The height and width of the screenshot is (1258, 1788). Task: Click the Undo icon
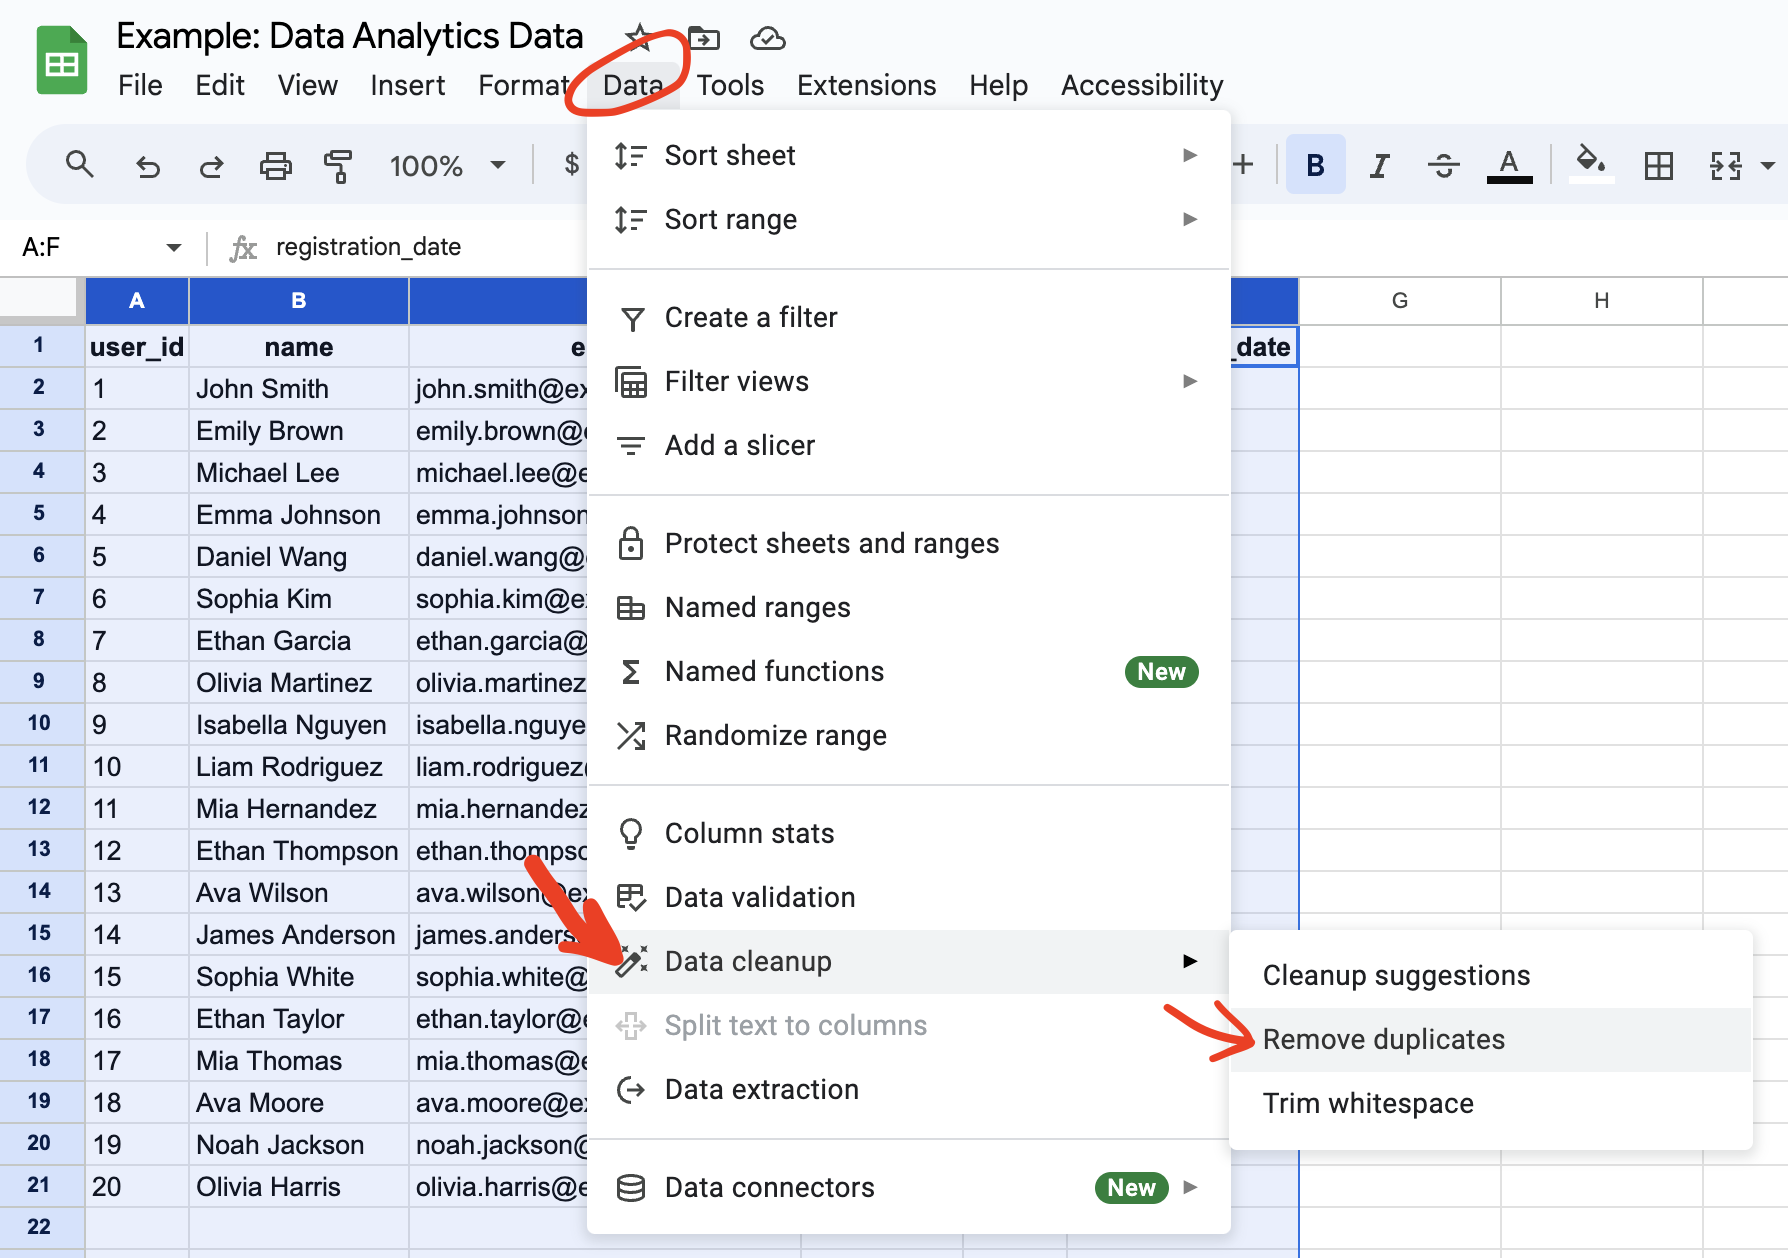pos(147,164)
